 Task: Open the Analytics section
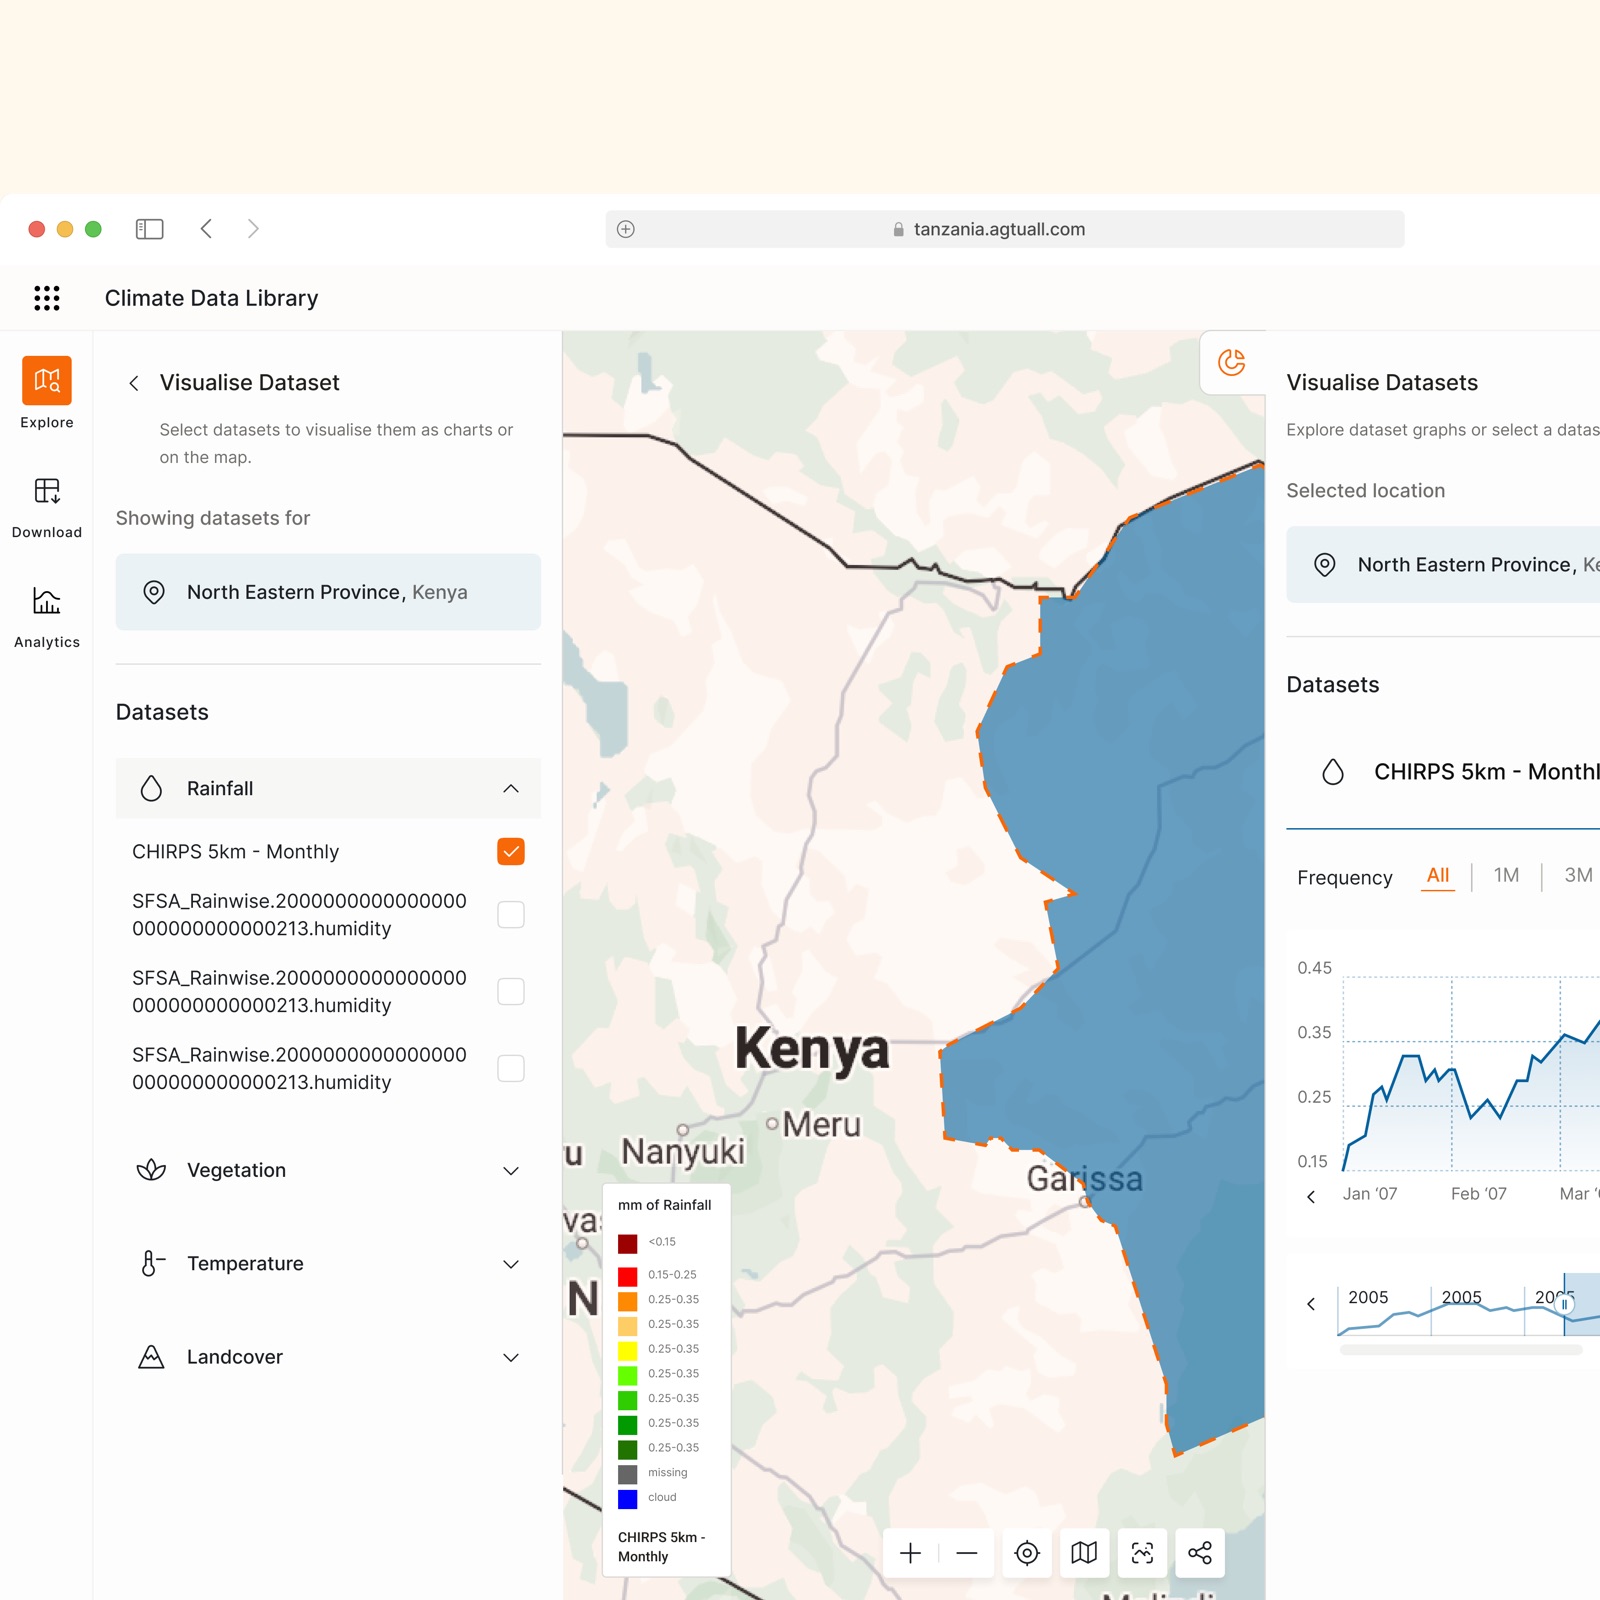coord(47,618)
